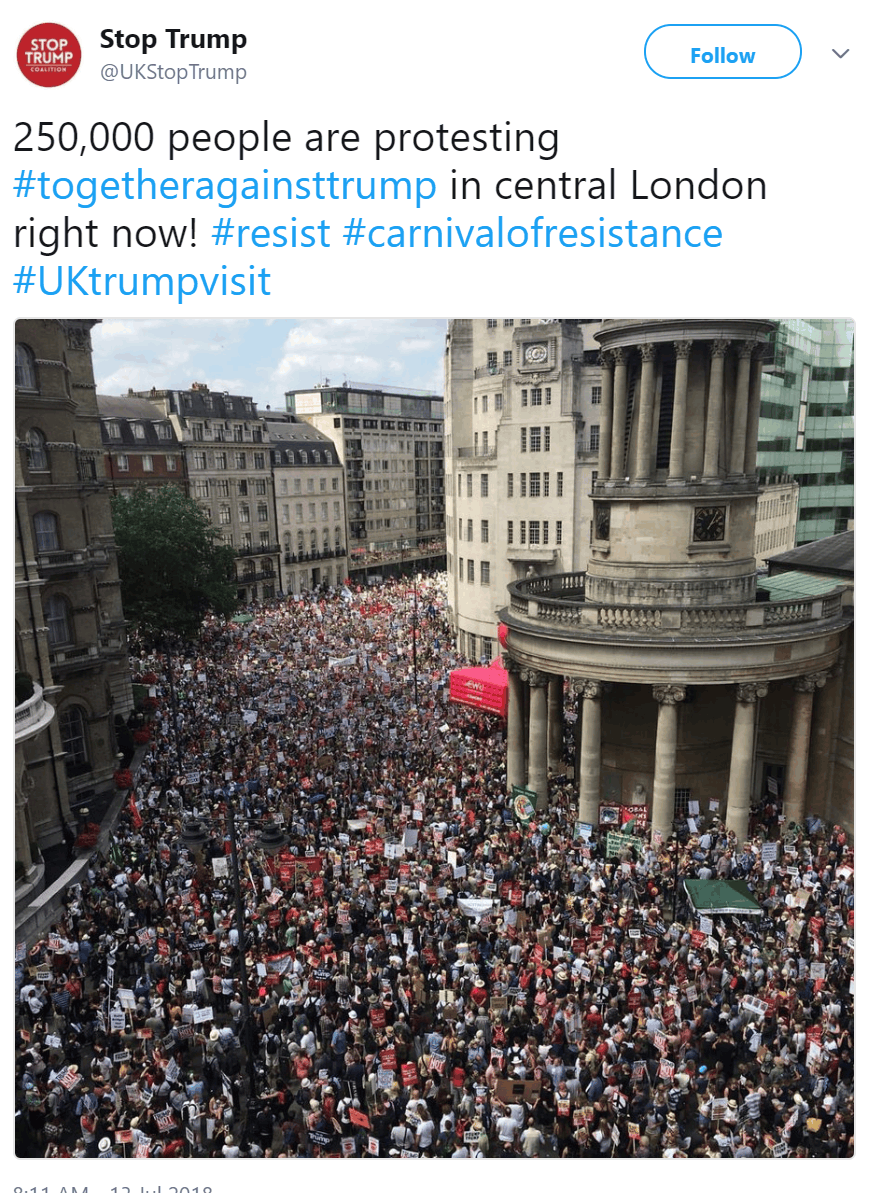Click the red tent in the photo

click(479, 689)
